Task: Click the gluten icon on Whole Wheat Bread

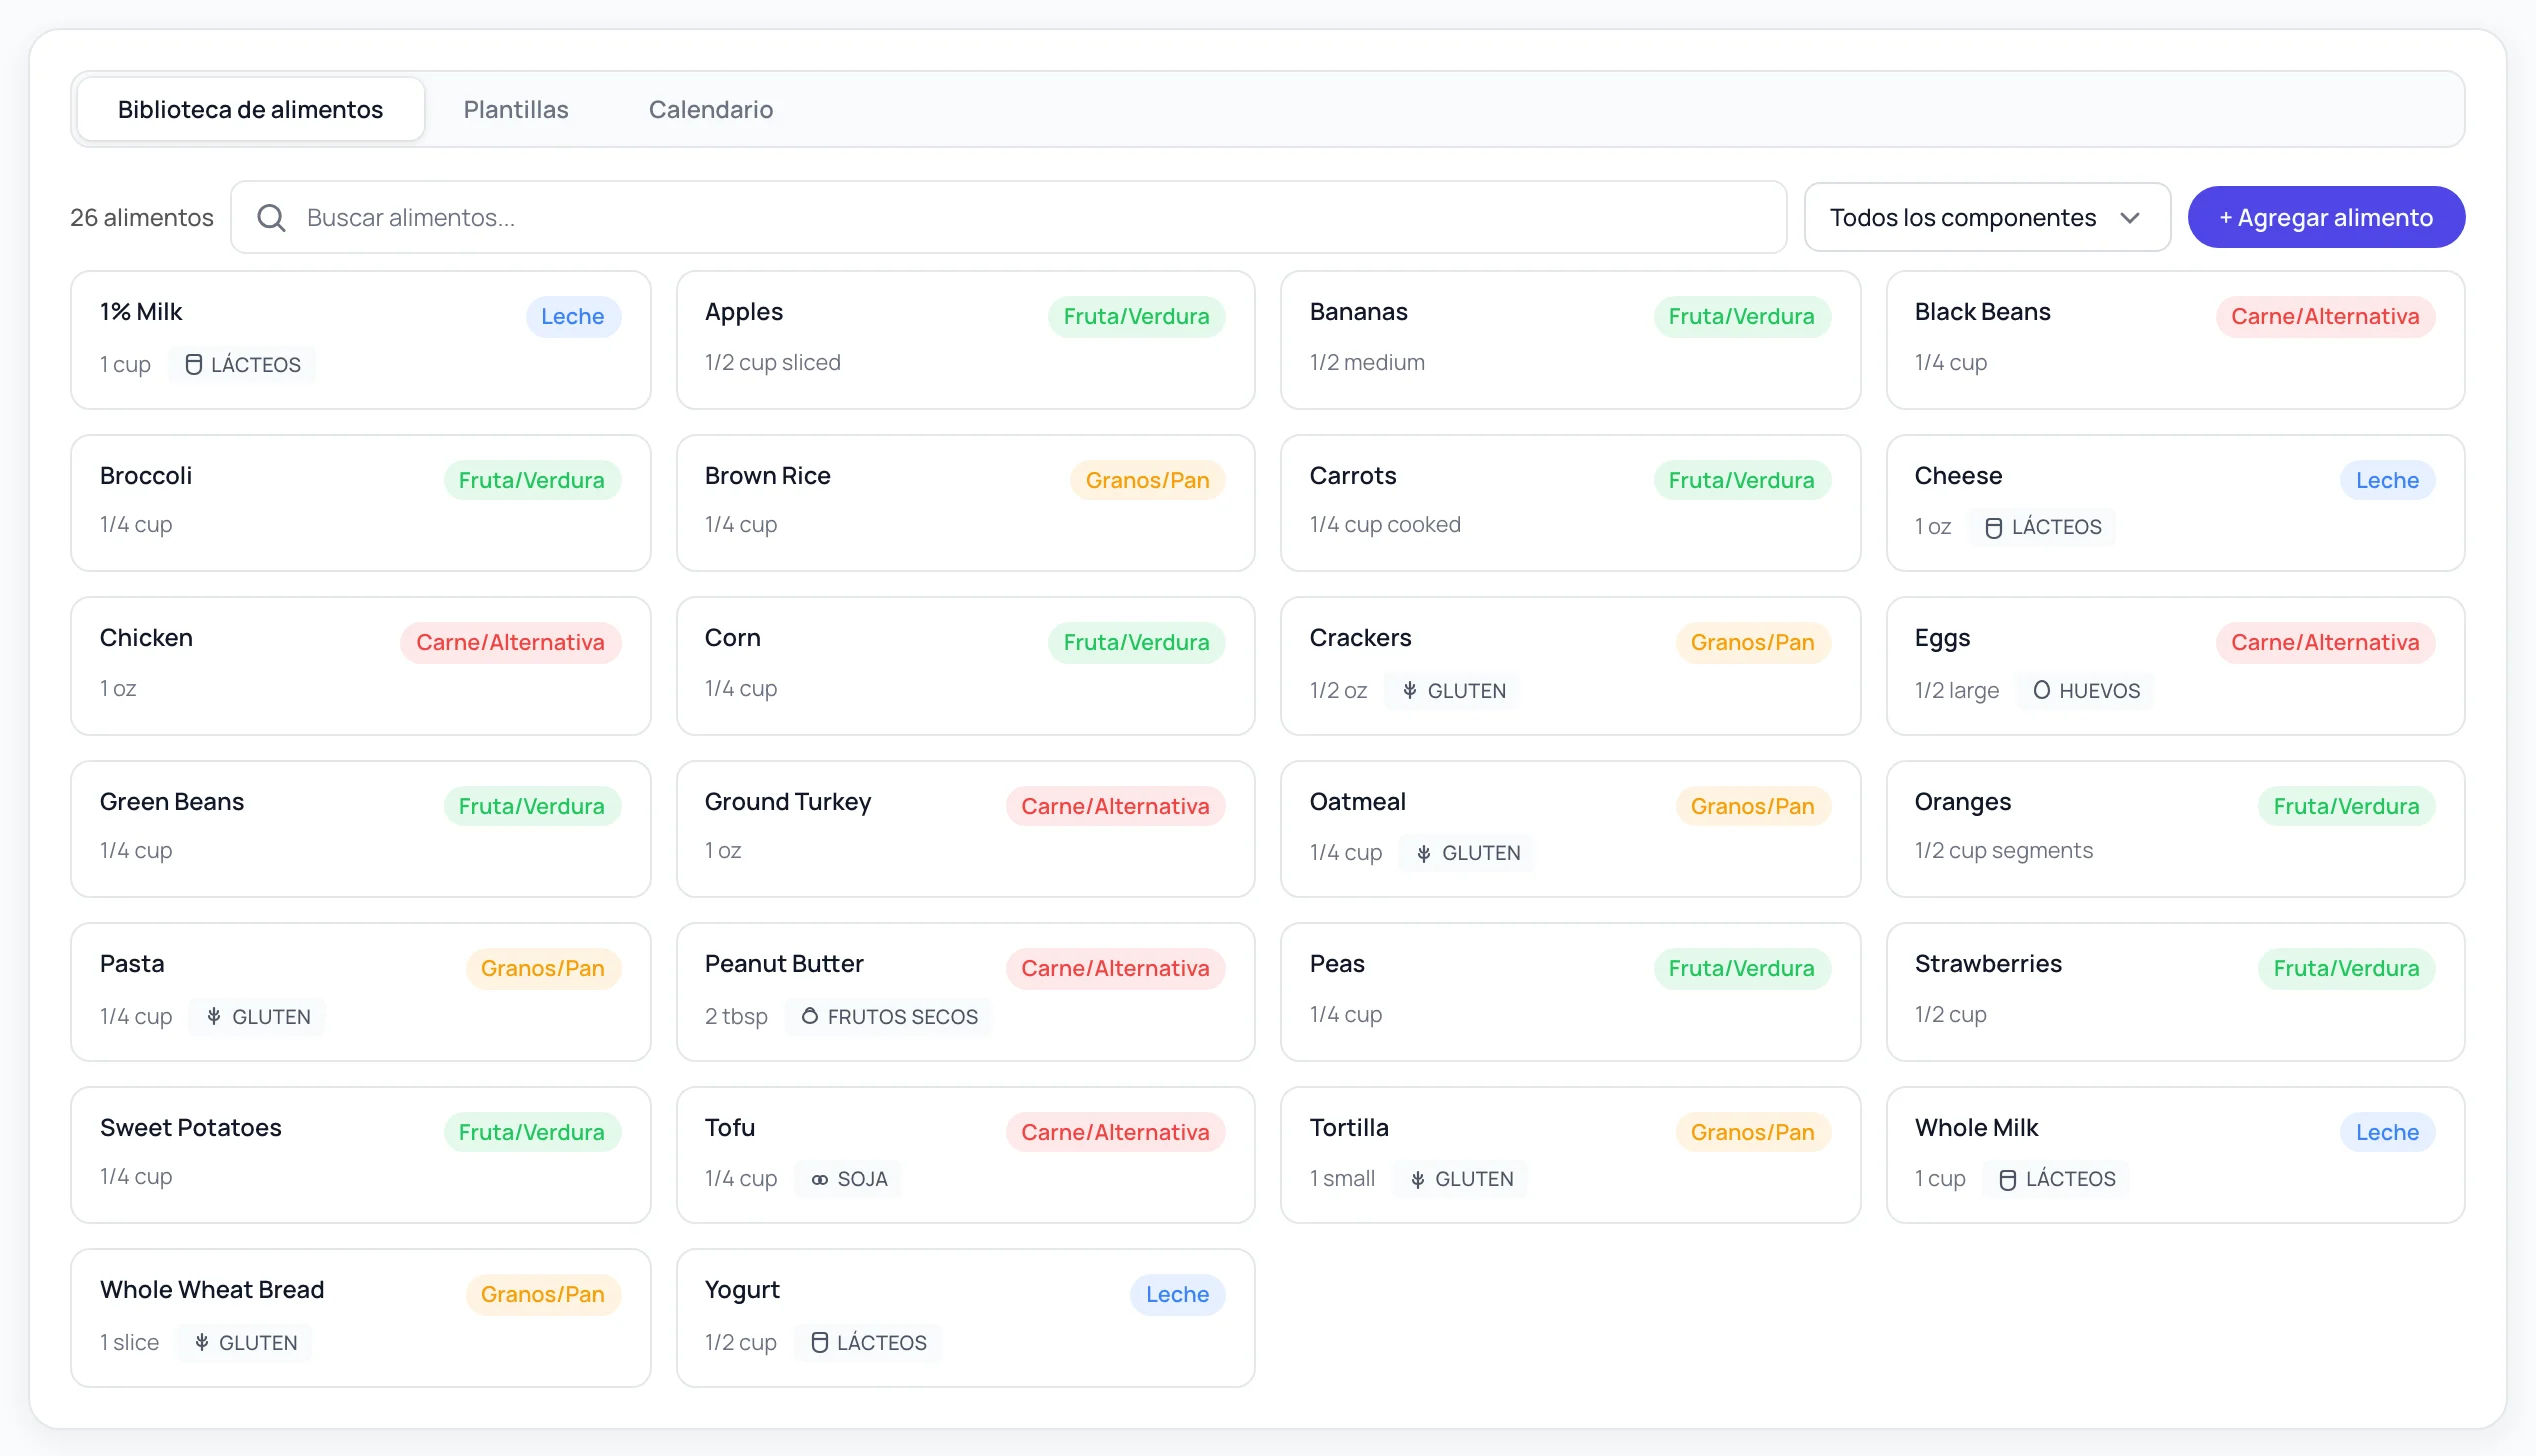Action: tap(201, 1342)
